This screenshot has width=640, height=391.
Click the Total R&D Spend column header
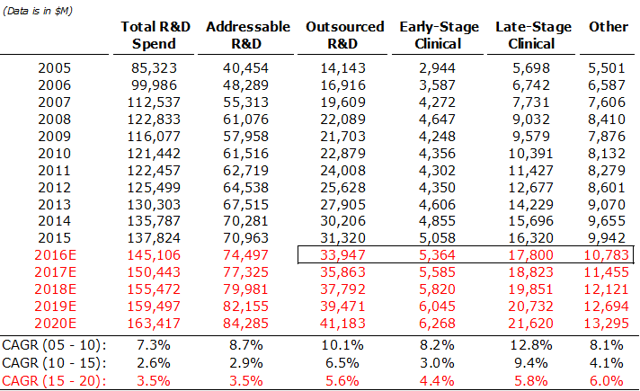point(155,35)
